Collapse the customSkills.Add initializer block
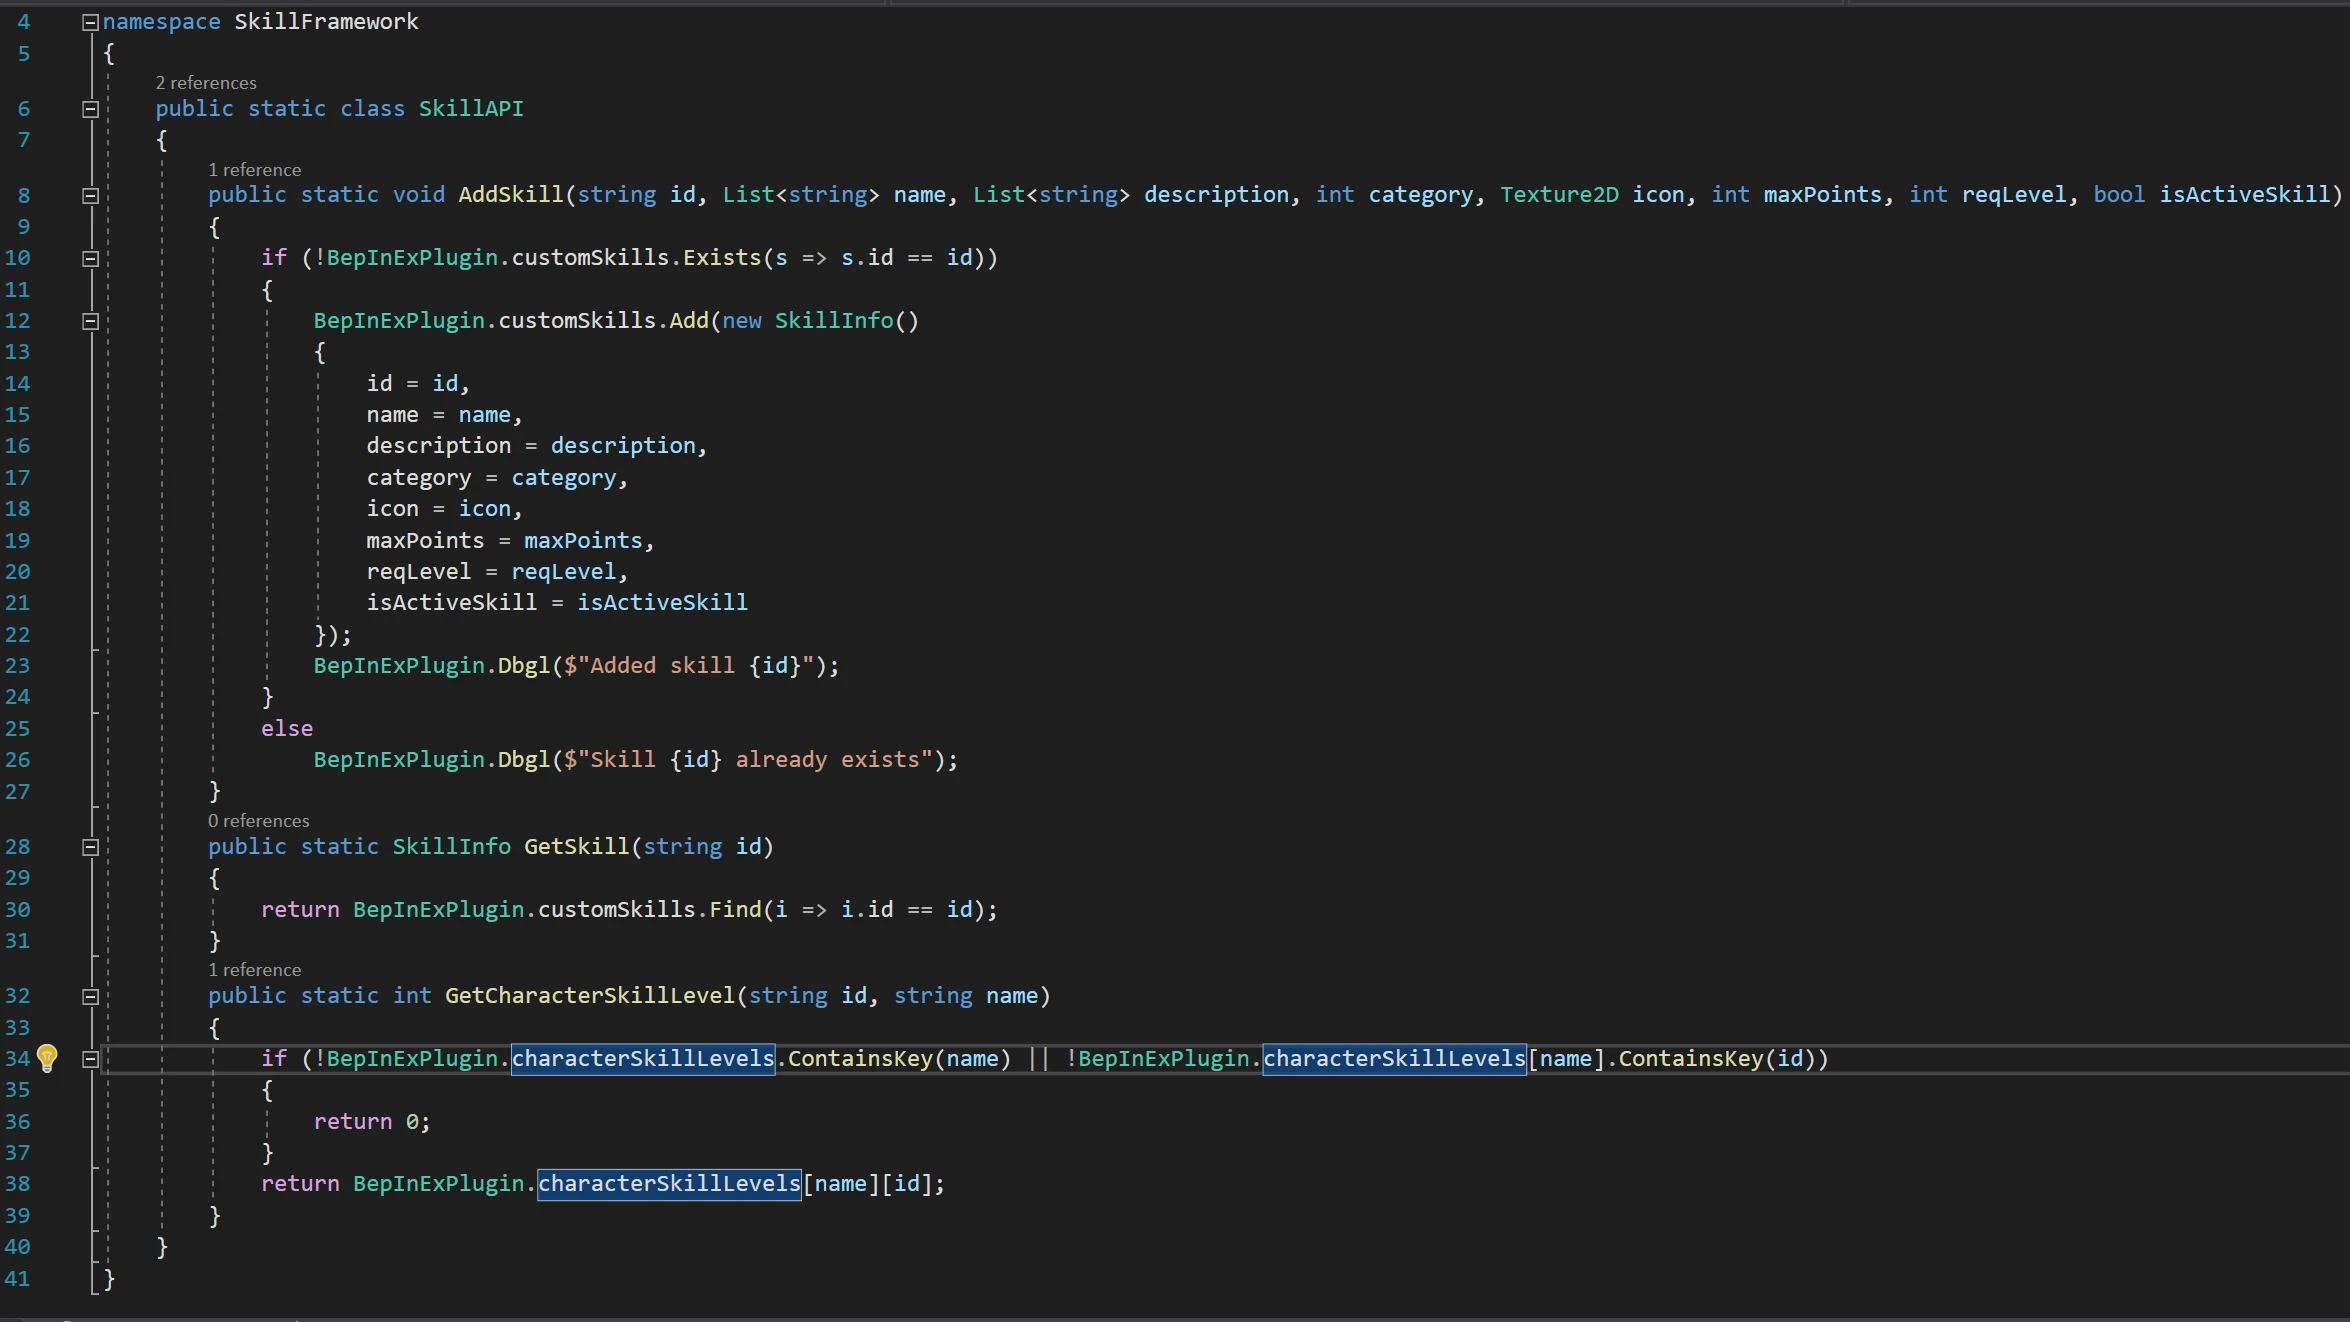The image size is (2350, 1322). tap(90, 321)
